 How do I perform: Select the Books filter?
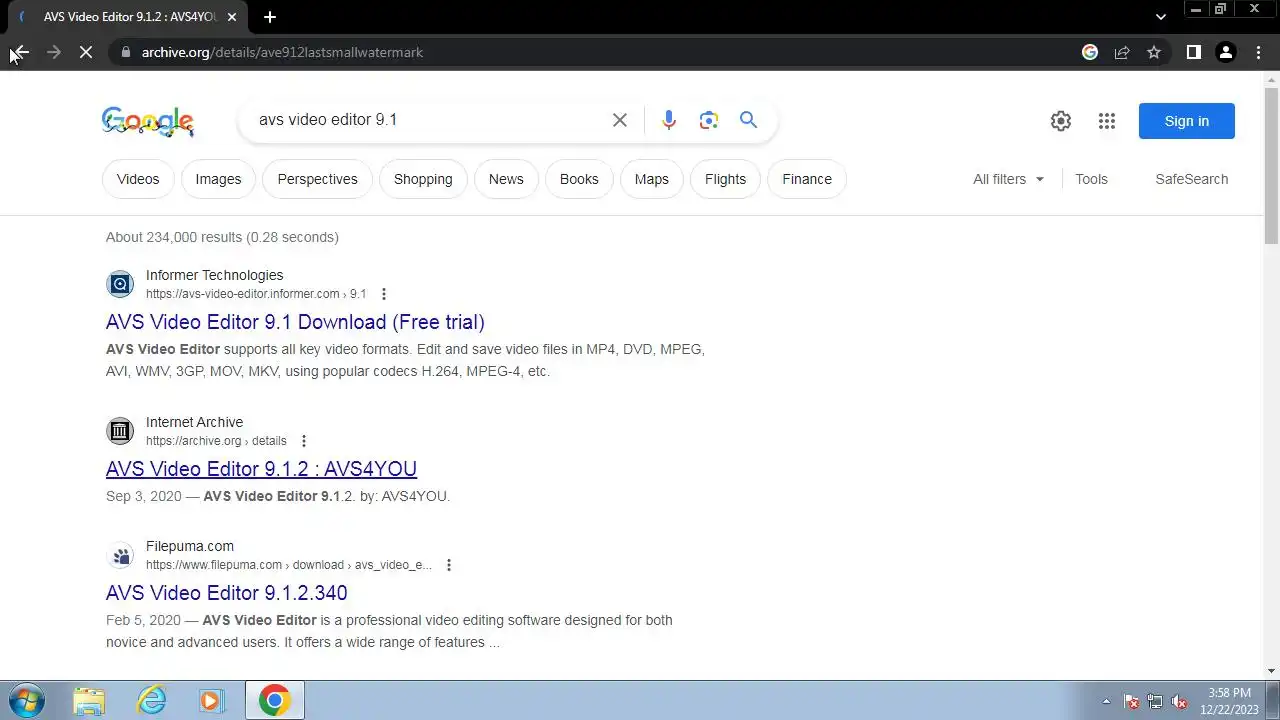[x=579, y=179]
